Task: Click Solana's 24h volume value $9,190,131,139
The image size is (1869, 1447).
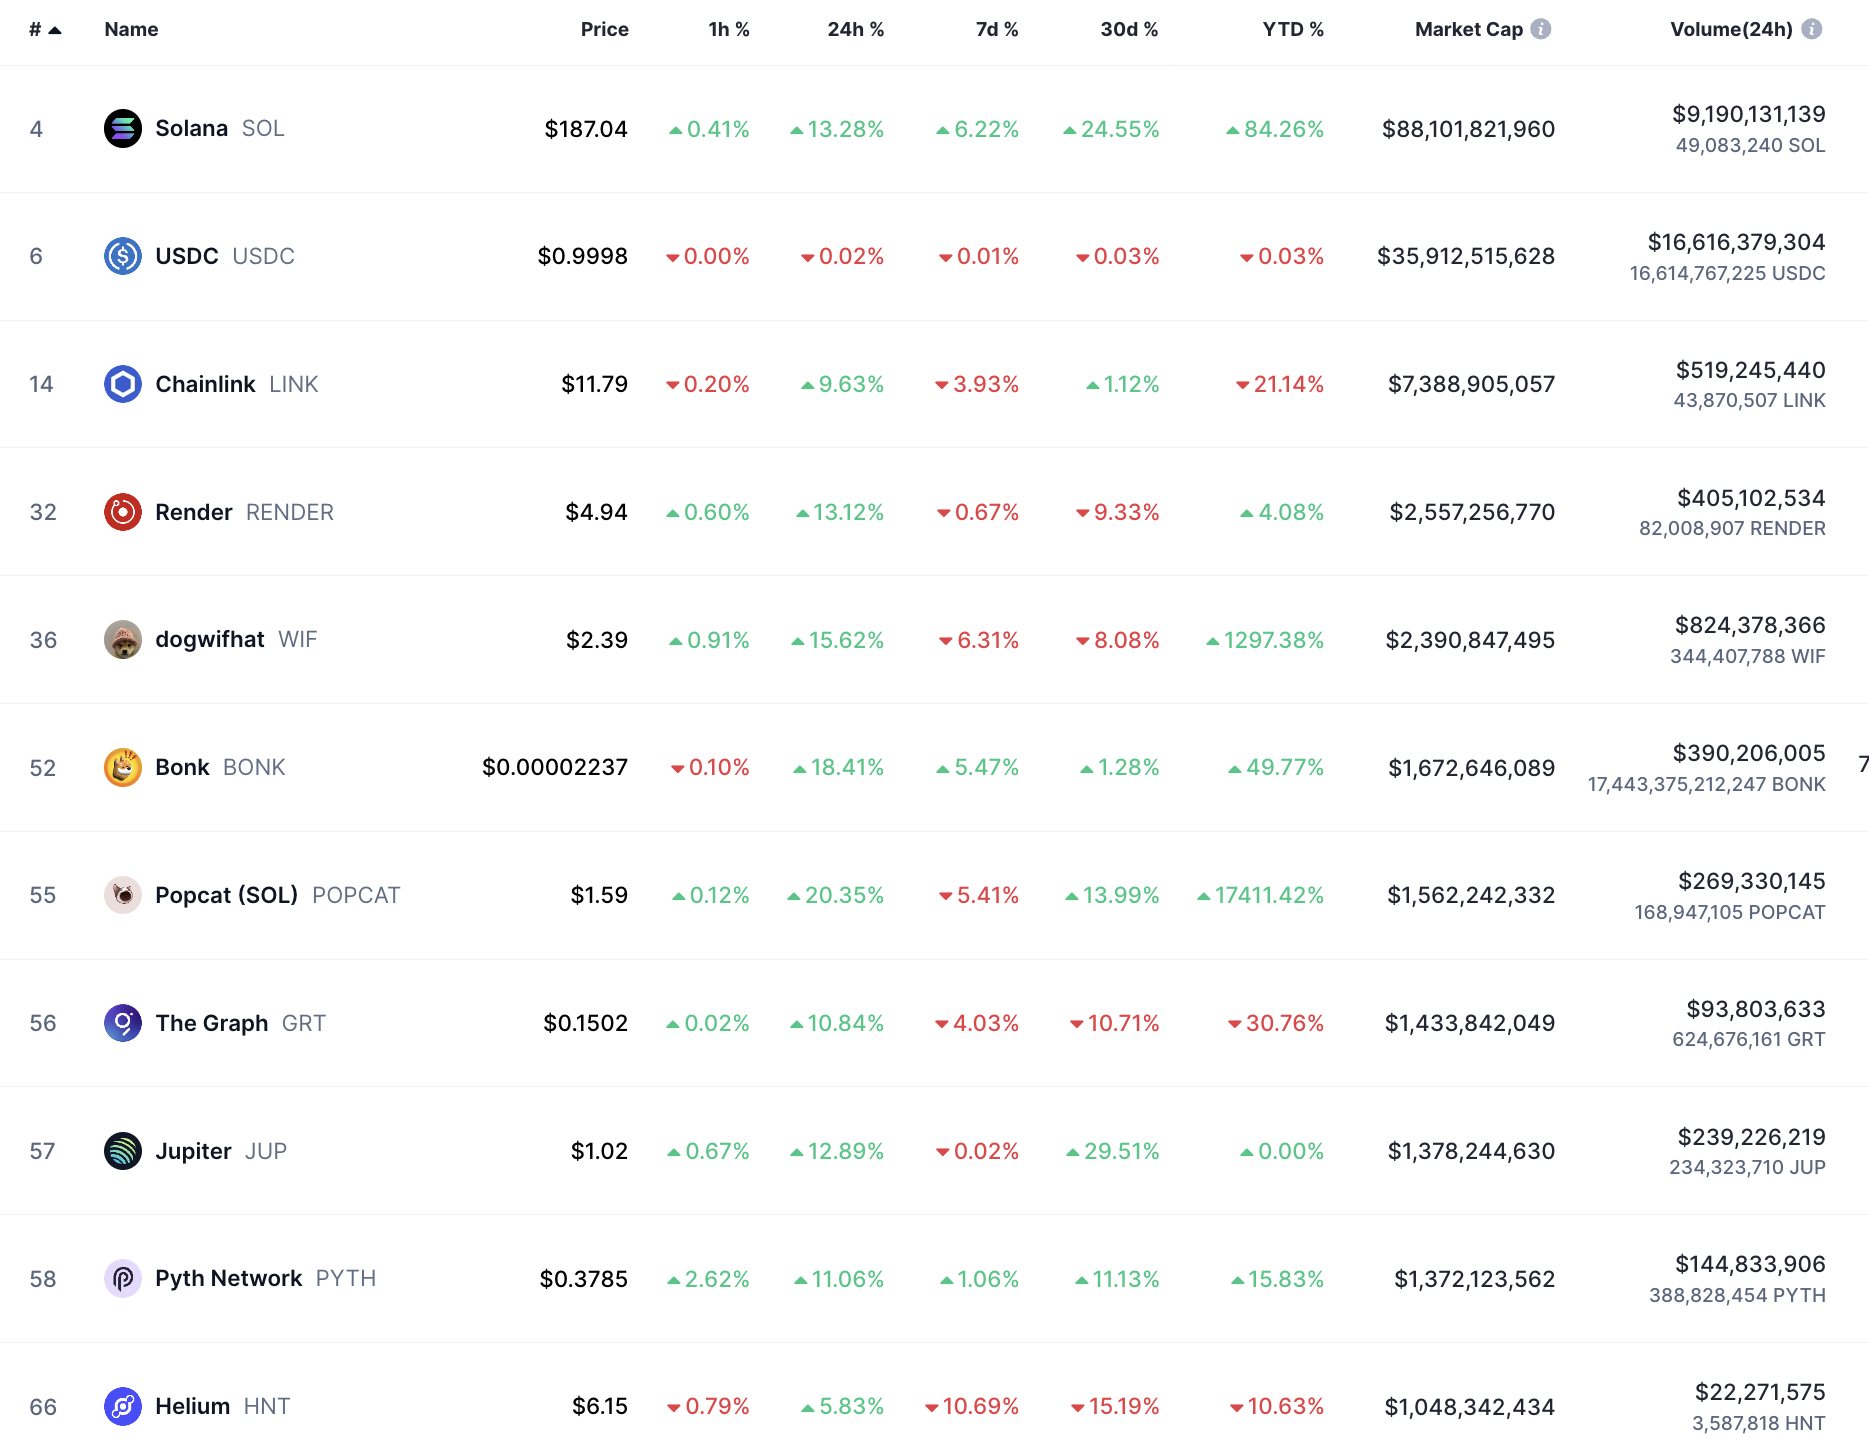Action: [1748, 114]
